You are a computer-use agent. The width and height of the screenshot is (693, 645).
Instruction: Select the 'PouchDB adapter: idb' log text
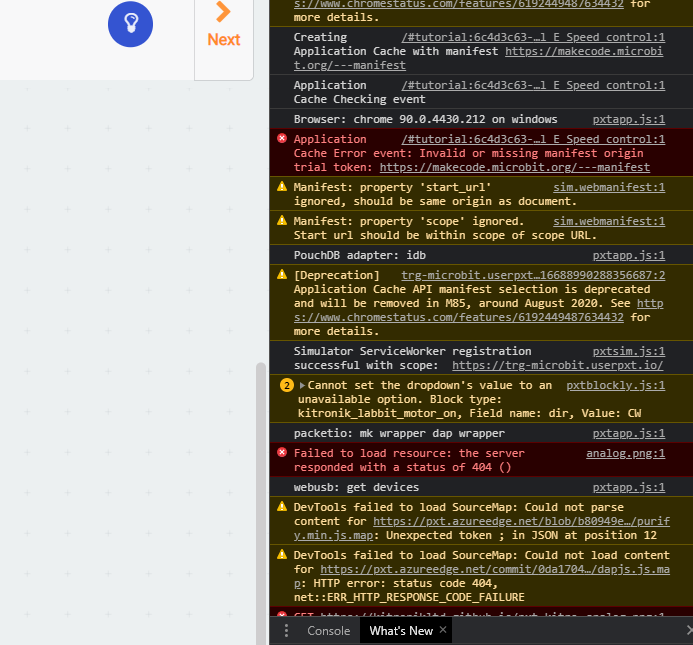tap(360, 255)
